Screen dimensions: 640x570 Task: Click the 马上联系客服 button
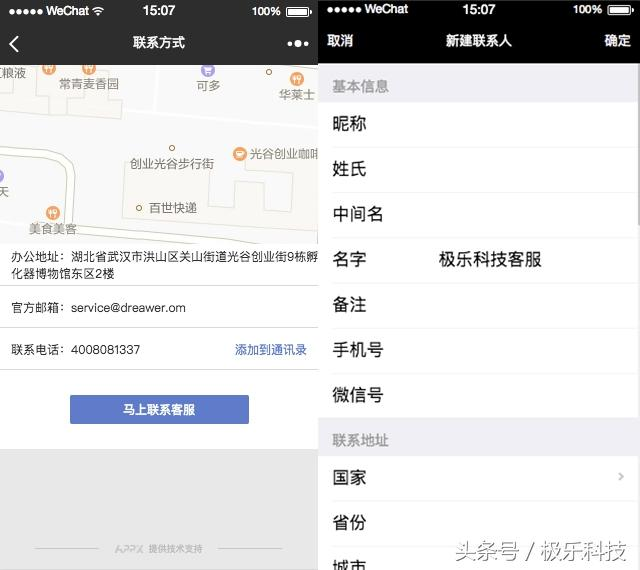pyautogui.click(x=159, y=410)
